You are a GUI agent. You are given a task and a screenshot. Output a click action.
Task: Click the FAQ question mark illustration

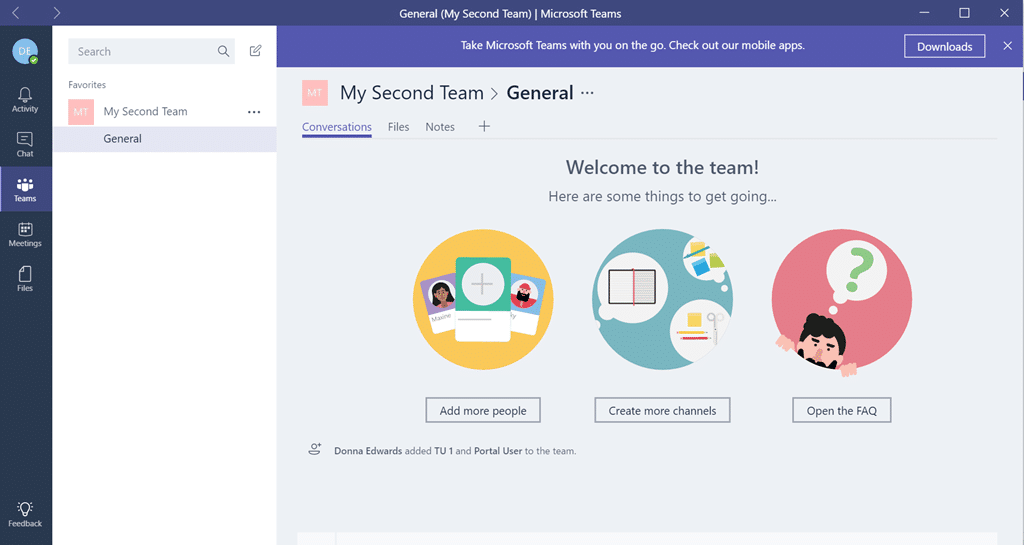[x=842, y=302]
